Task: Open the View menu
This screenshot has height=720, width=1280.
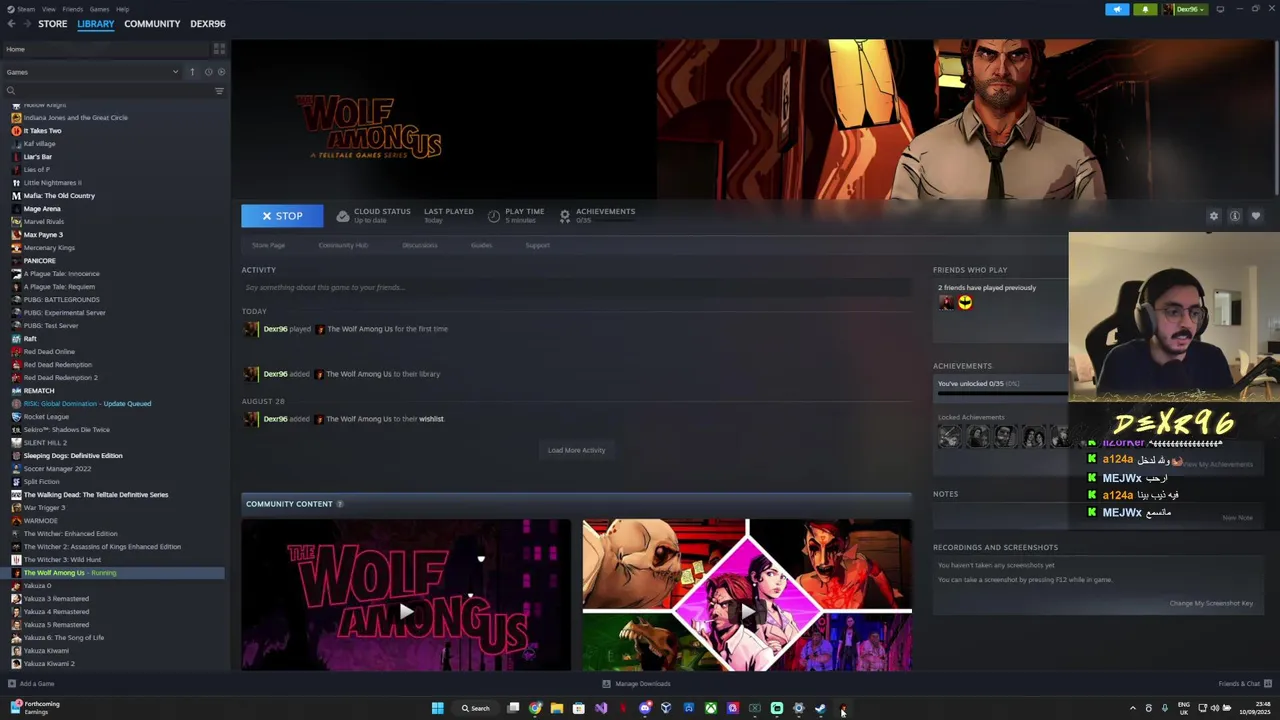Action: (48, 9)
